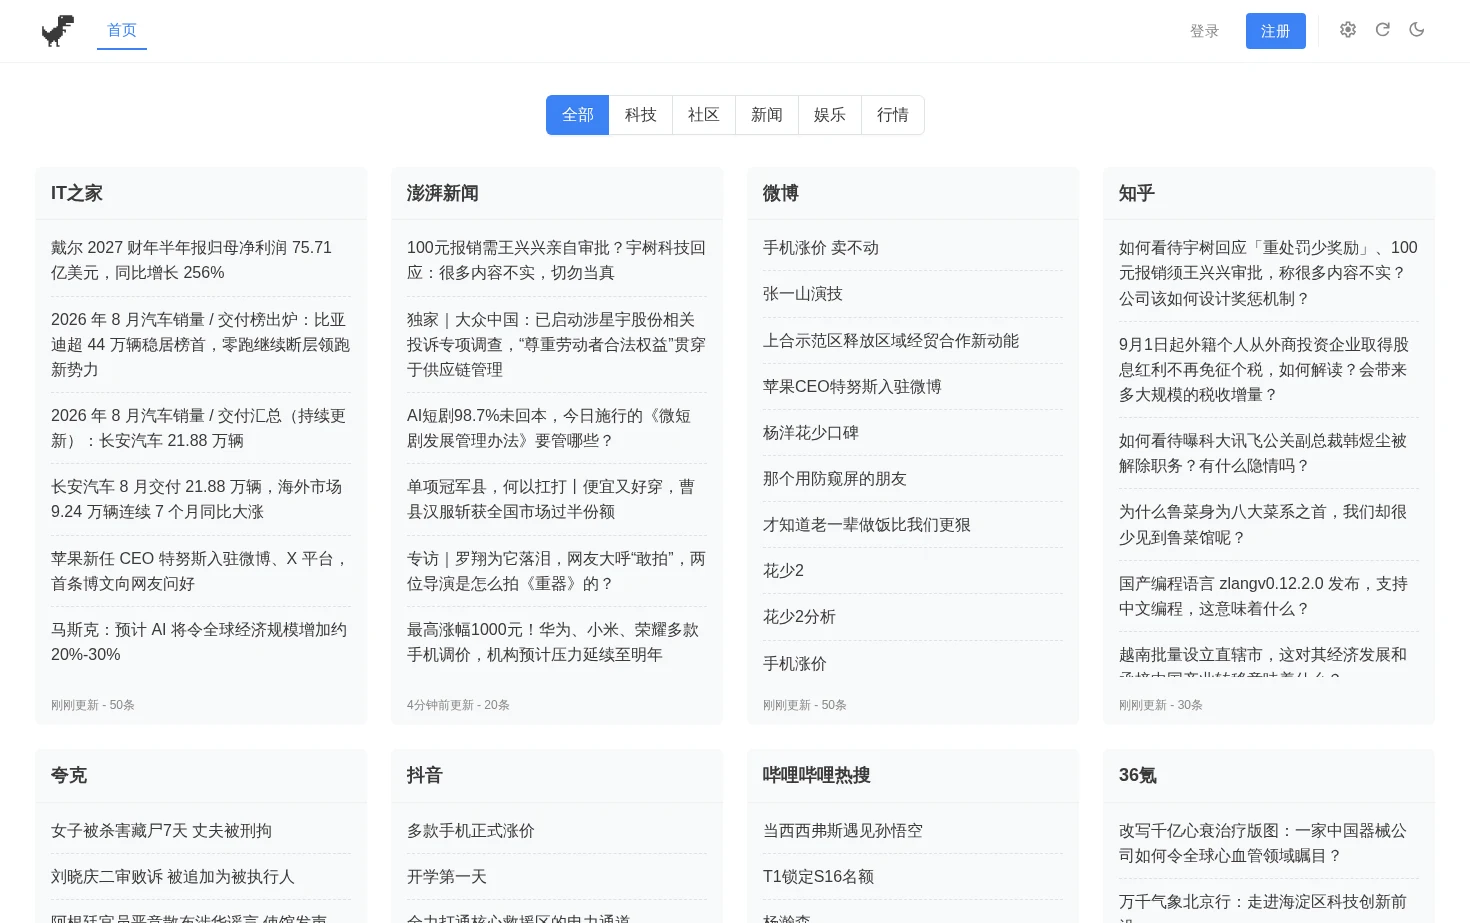Open 杨洋花少口碑 topic
This screenshot has height=923, width=1470.
pyautogui.click(x=811, y=433)
